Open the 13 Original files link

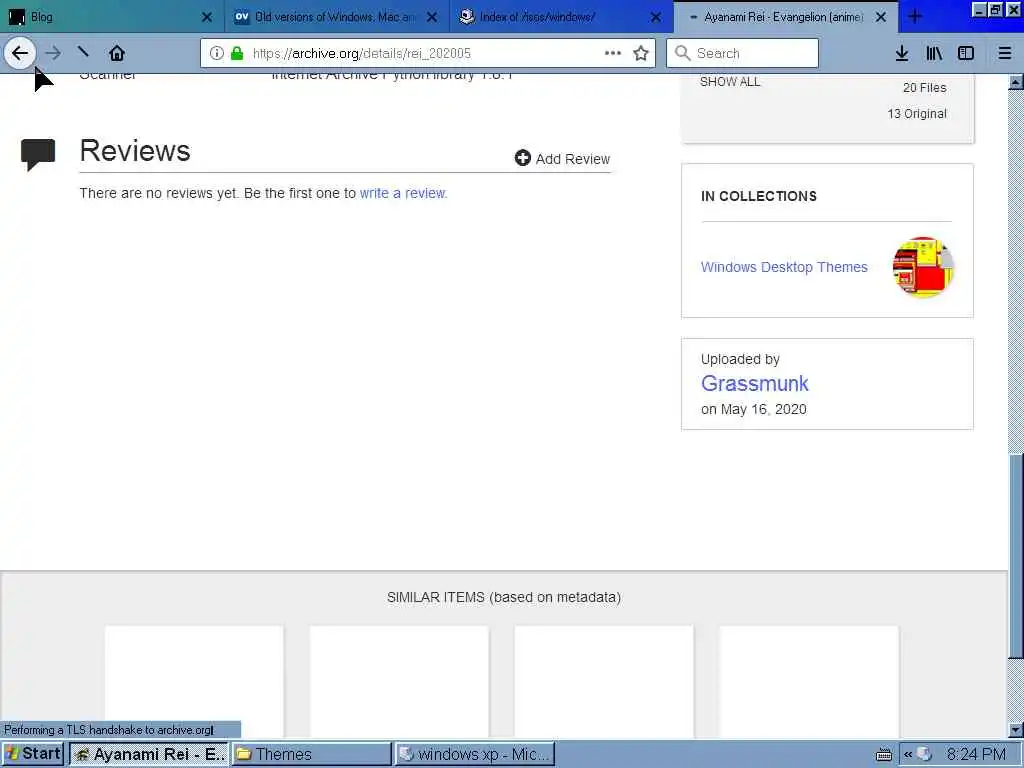tap(917, 114)
